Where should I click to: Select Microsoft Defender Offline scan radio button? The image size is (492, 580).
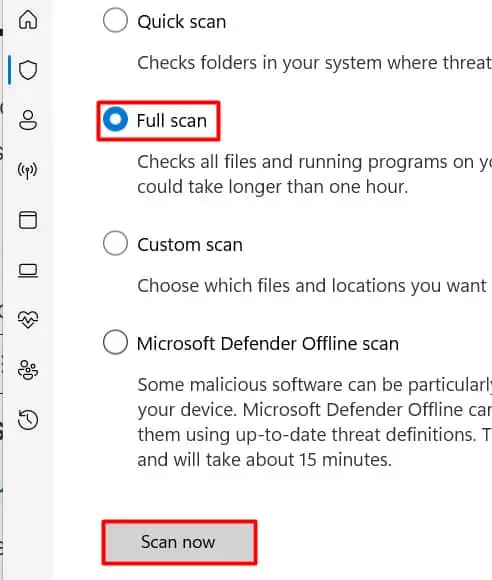(115, 342)
